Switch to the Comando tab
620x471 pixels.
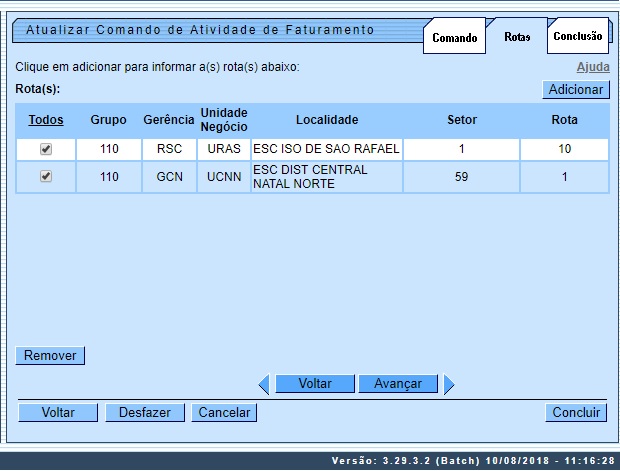tap(454, 37)
